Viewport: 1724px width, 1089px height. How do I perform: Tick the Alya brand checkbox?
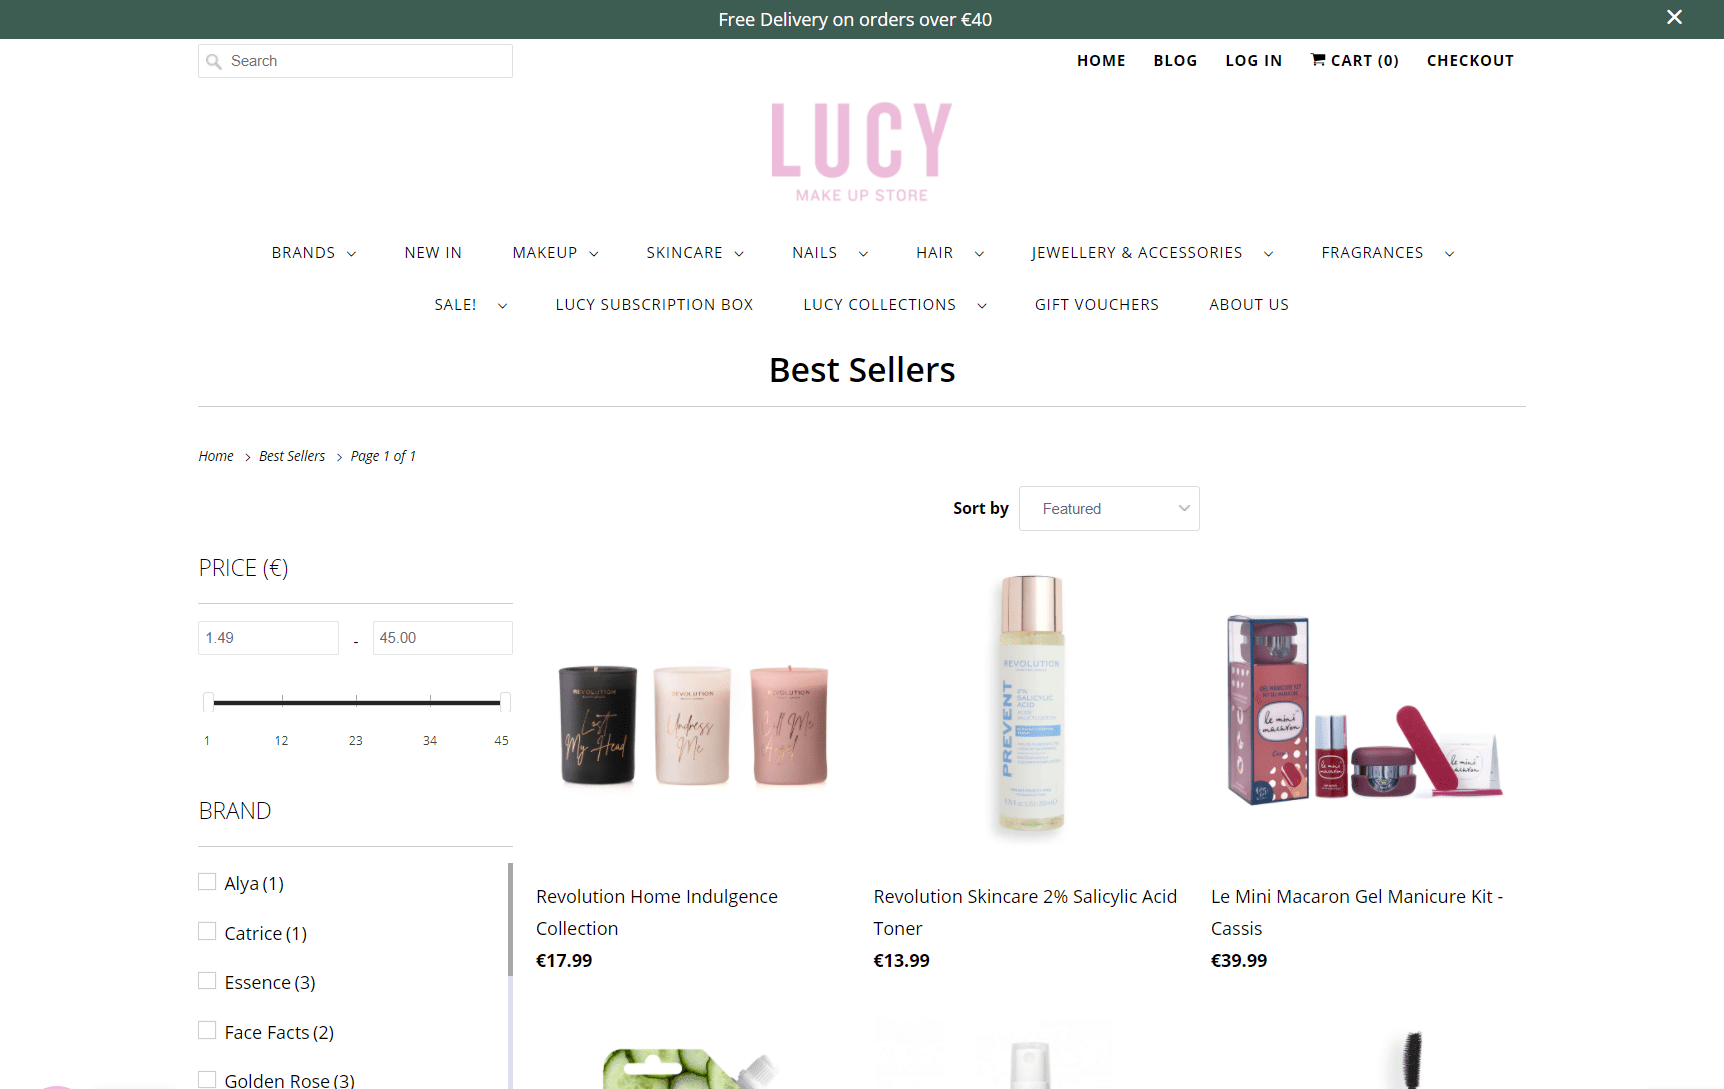coord(207,882)
